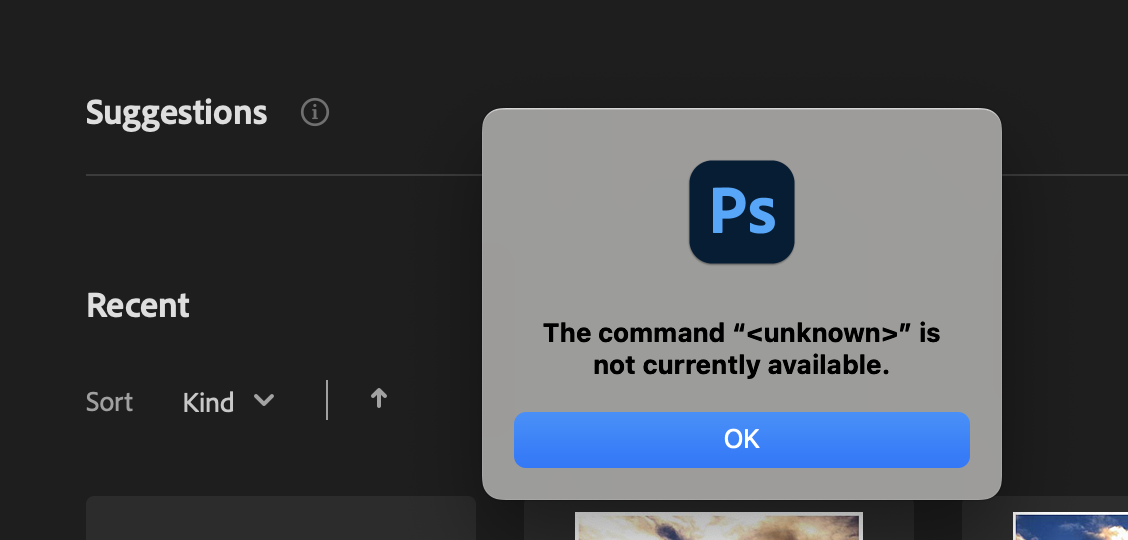Click the Recent section heading
The height and width of the screenshot is (540, 1128).
(x=138, y=305)
